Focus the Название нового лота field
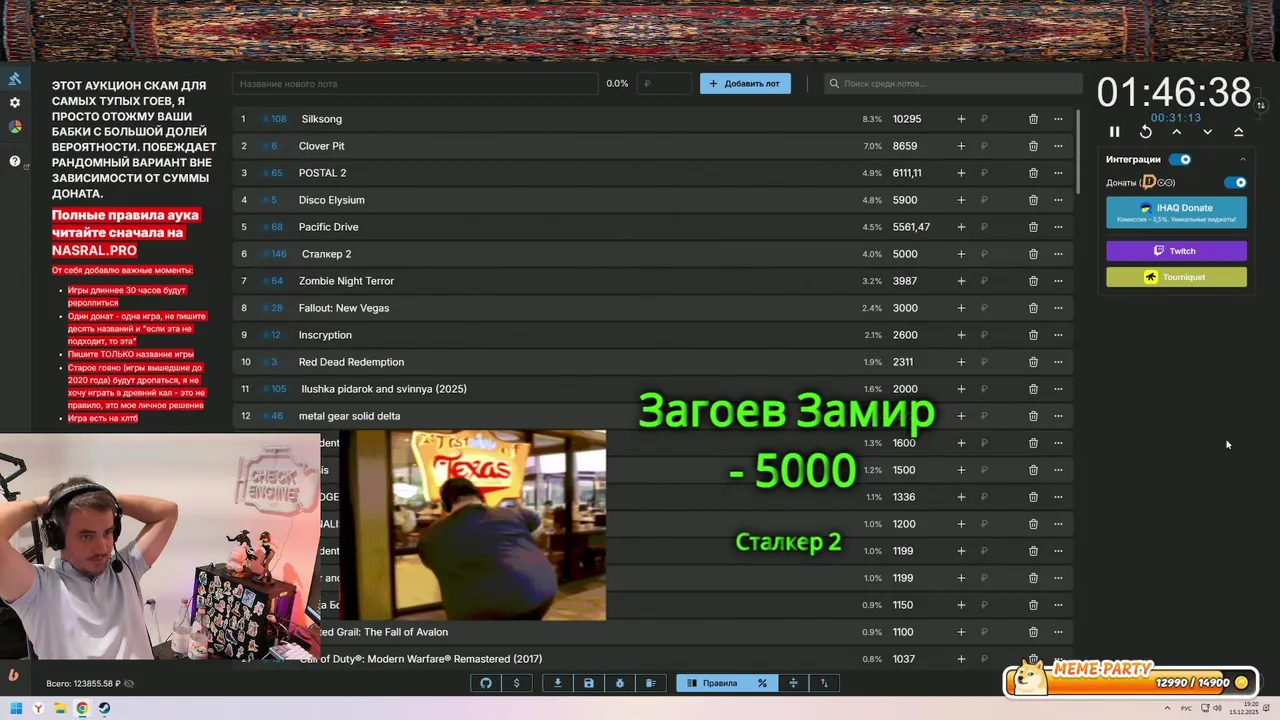Viewport: 1280px width, 720px height. [x=415, y=84]
